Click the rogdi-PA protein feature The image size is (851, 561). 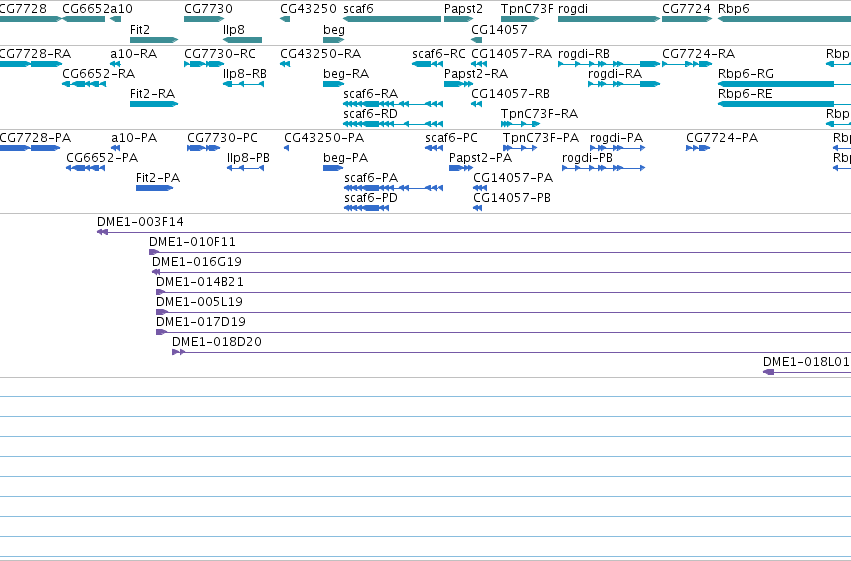pyautogui.click(x=618, y=148)
